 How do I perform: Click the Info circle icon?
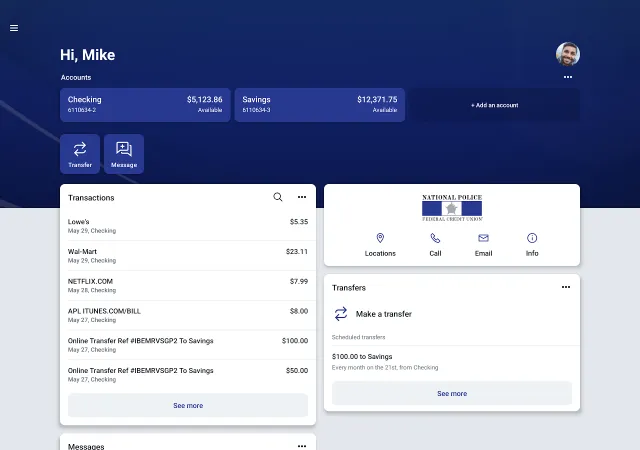(x=532, y=238)
